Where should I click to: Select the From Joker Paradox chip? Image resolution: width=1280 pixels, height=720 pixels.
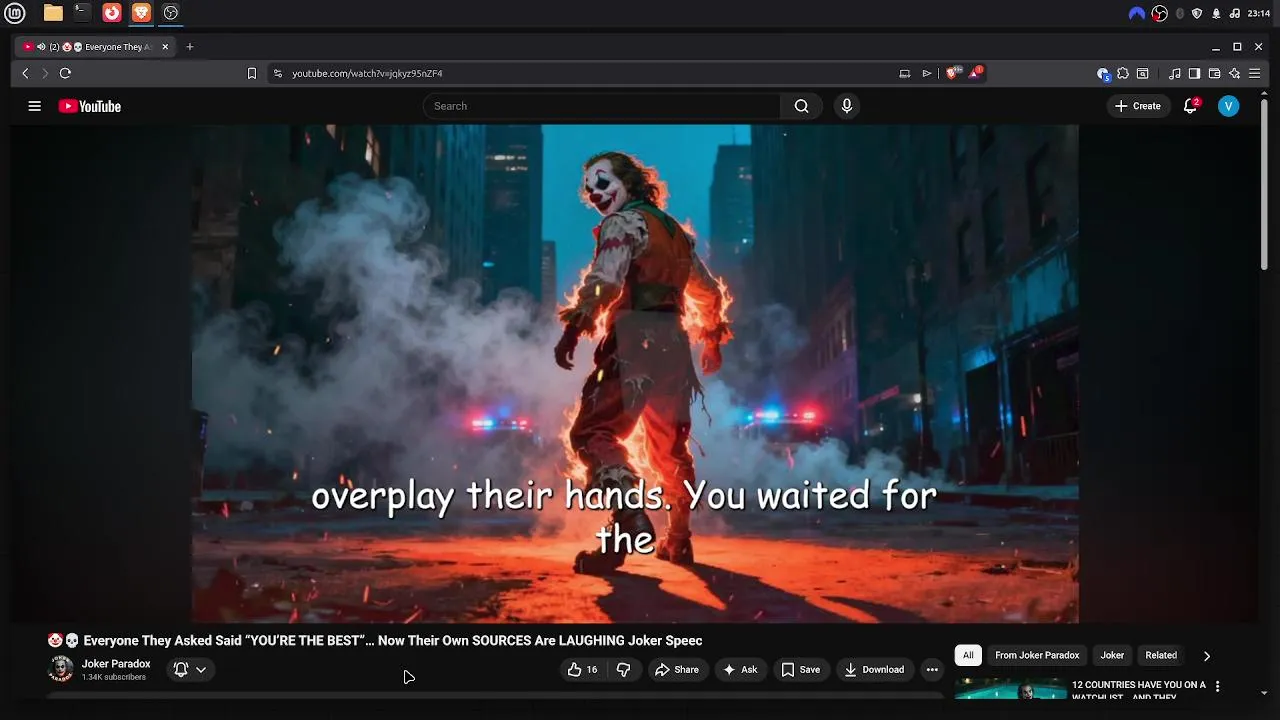tap(1037, 655)
